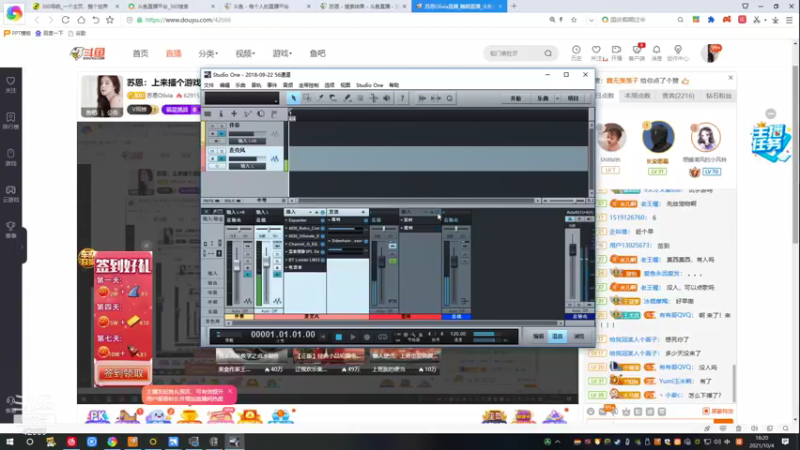Adjust the main output fader
Screen dimensions: 800x450
573,250
